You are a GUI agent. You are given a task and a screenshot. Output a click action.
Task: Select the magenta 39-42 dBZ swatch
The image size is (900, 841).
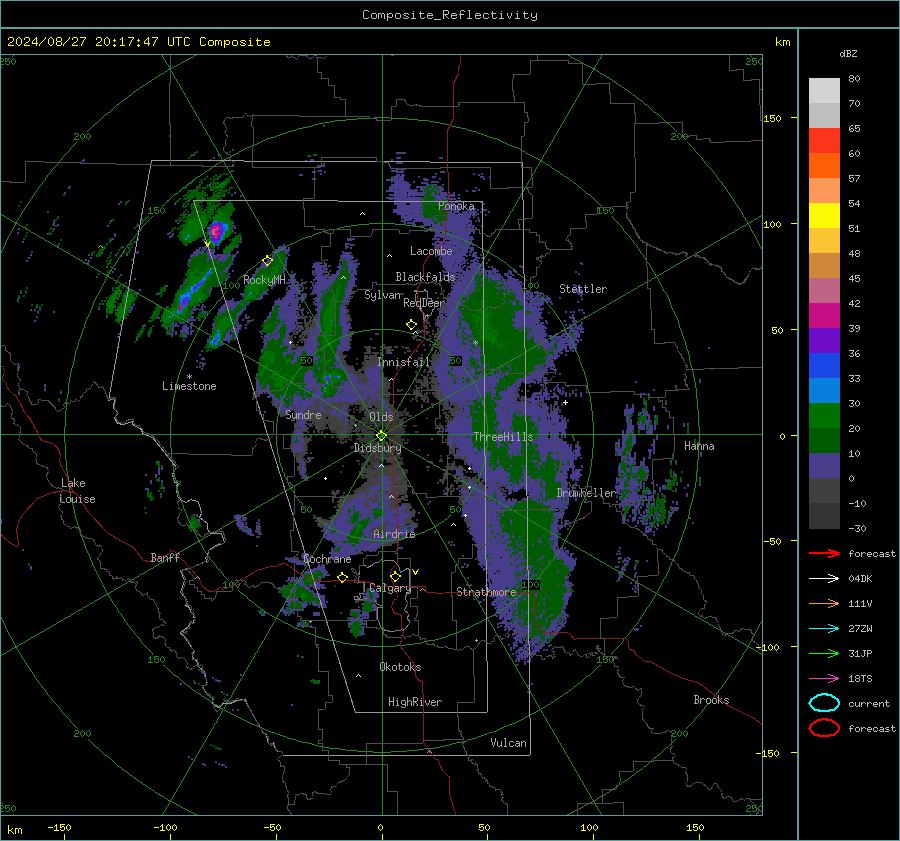click(824, 316)
